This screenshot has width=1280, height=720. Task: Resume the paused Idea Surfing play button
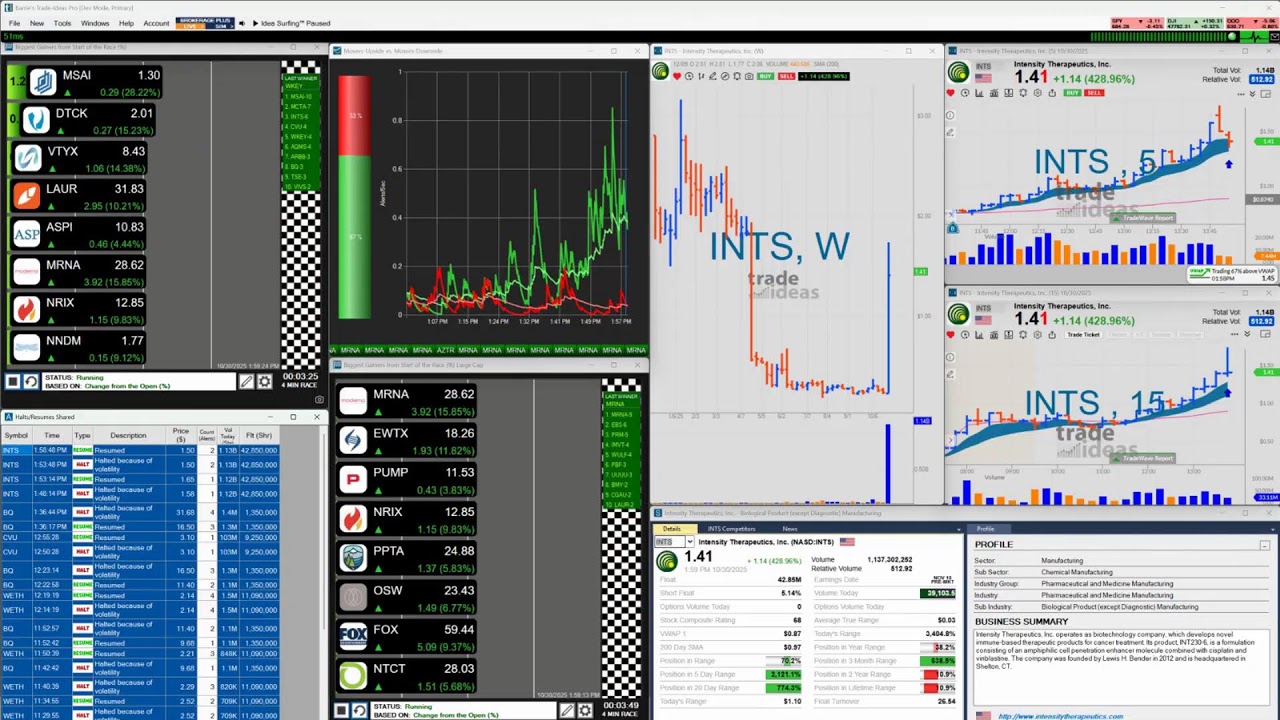(x=255, y=23)
